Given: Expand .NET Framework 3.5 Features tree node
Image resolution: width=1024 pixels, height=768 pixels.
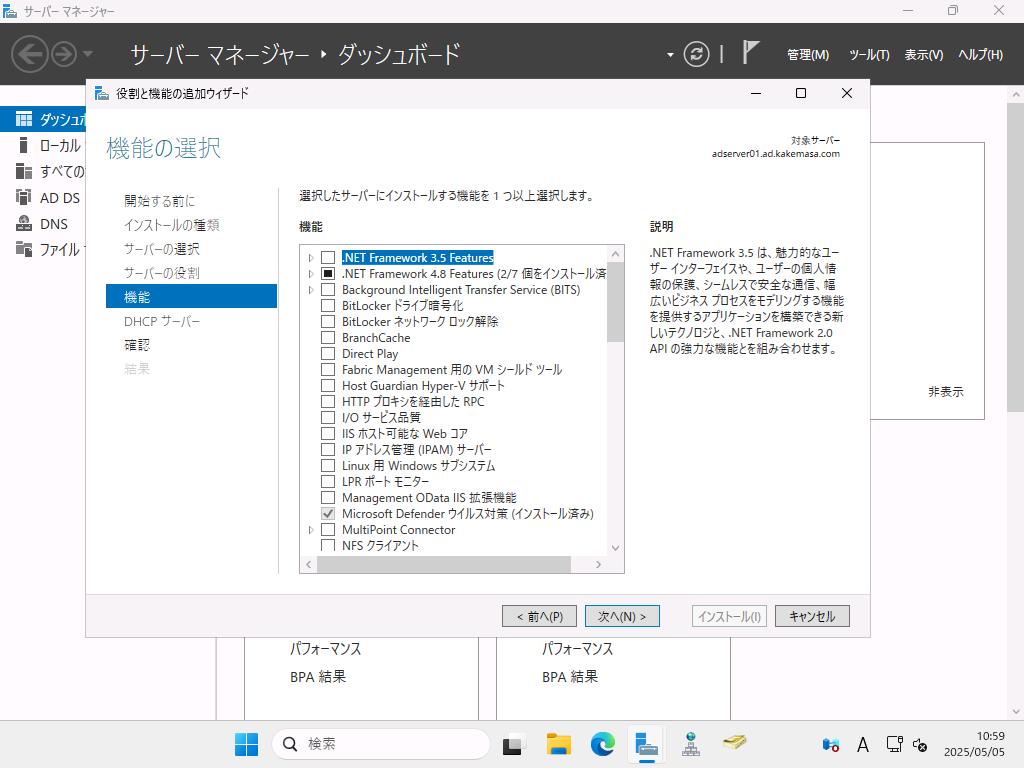Looking at the screenshot, I should 311,258.
